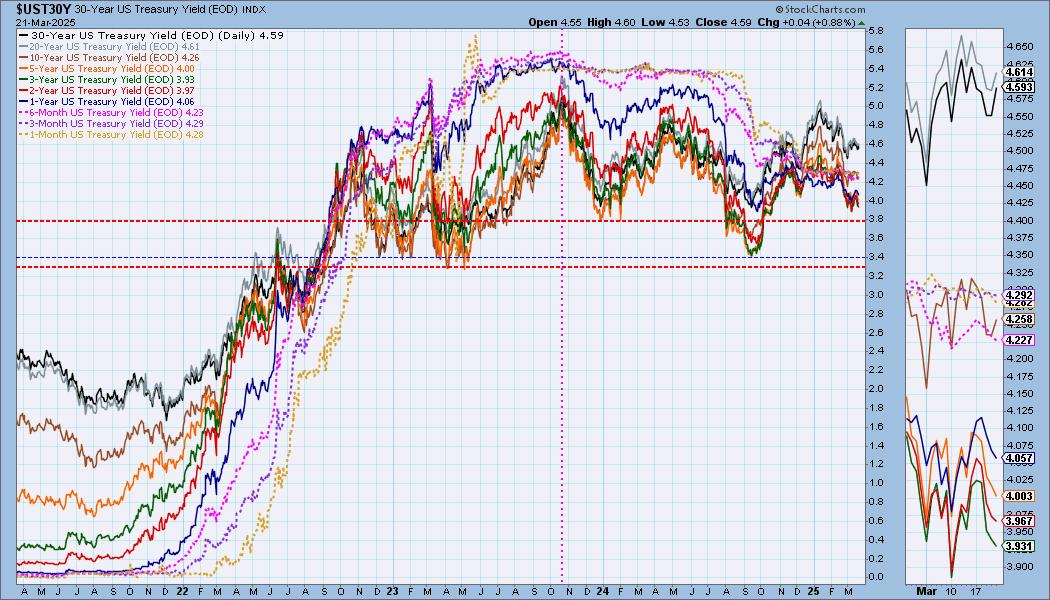1050x600 pixels.
Task: Click the 3-Month US Treasury Yield legend entry
Action: [112, 123]
